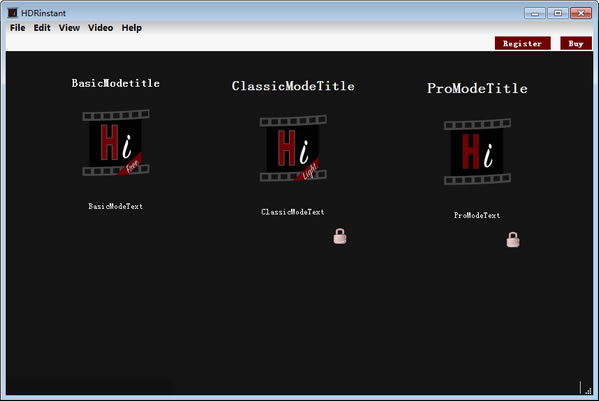The image size is (599, 401).
Task: Click the BasicModetitle heading
Action: [x=116, y=83]
